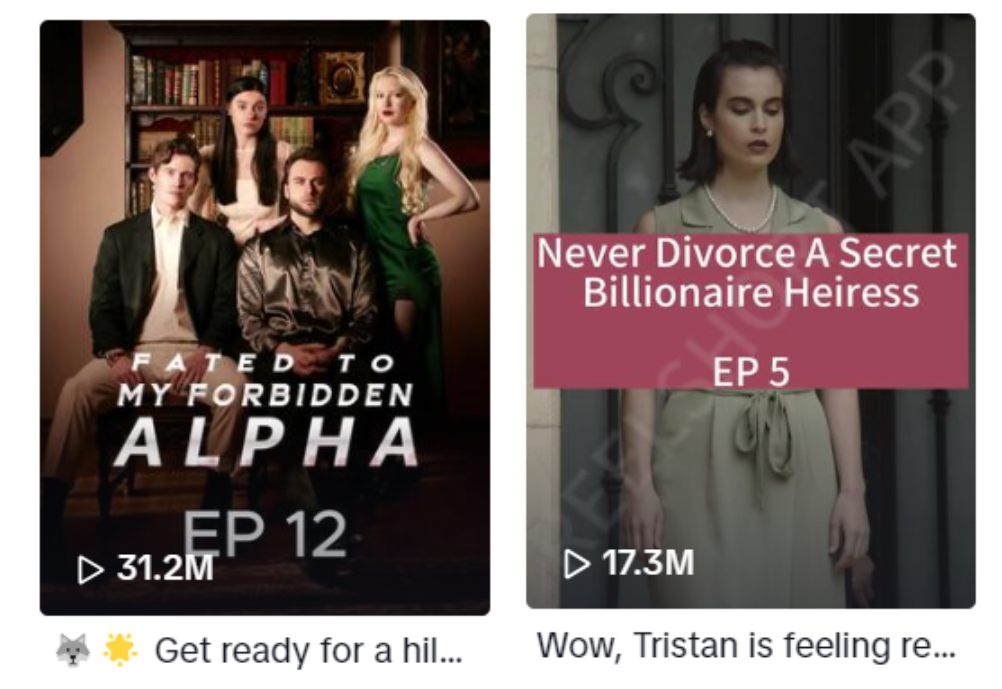The height and width of the screenshot is (689, 1002).
Task: Open the caption 'Wow, Tristan is feeling re...'
Action: click(746, 646)
